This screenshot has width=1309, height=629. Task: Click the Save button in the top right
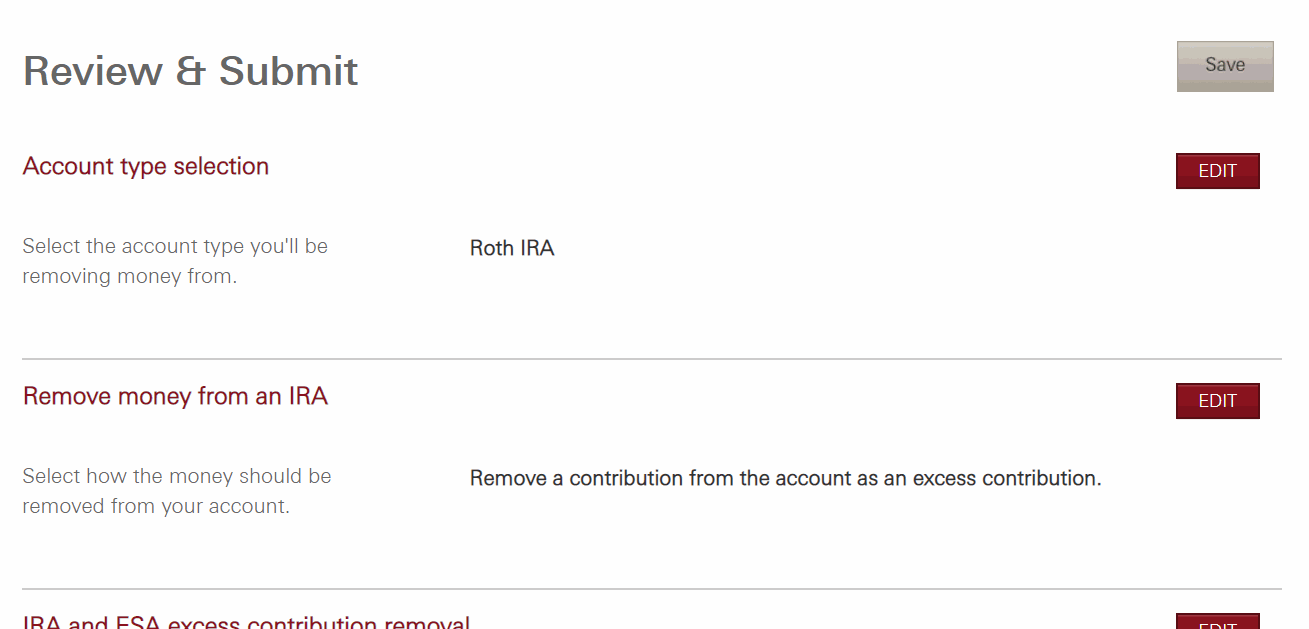click(x=1224, y=64)
